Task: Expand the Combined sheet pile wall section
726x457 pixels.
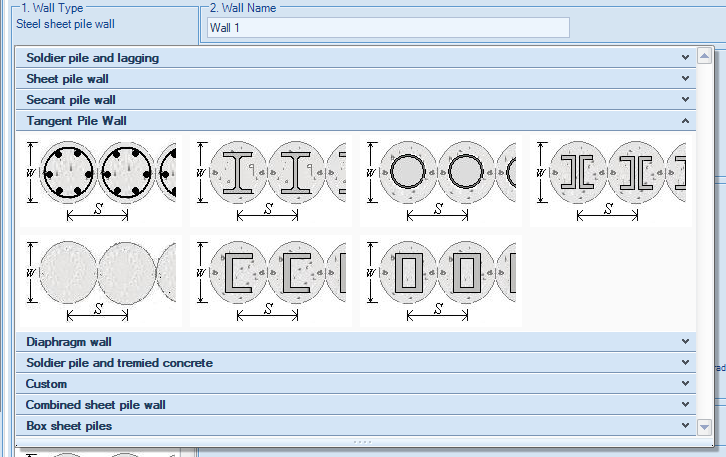Action: pos(356,405)
